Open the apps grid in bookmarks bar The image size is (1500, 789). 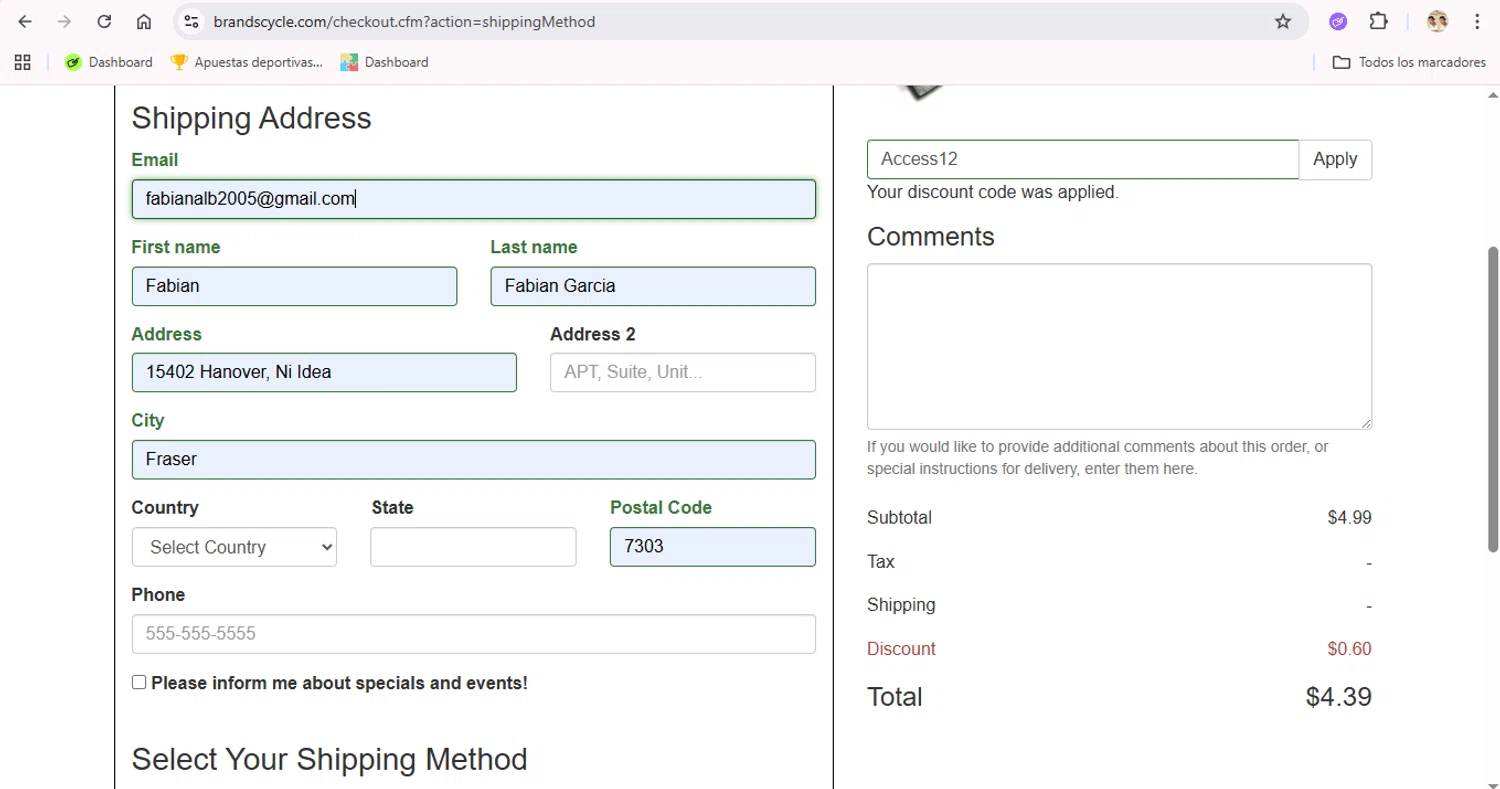(x=23, y=62)
